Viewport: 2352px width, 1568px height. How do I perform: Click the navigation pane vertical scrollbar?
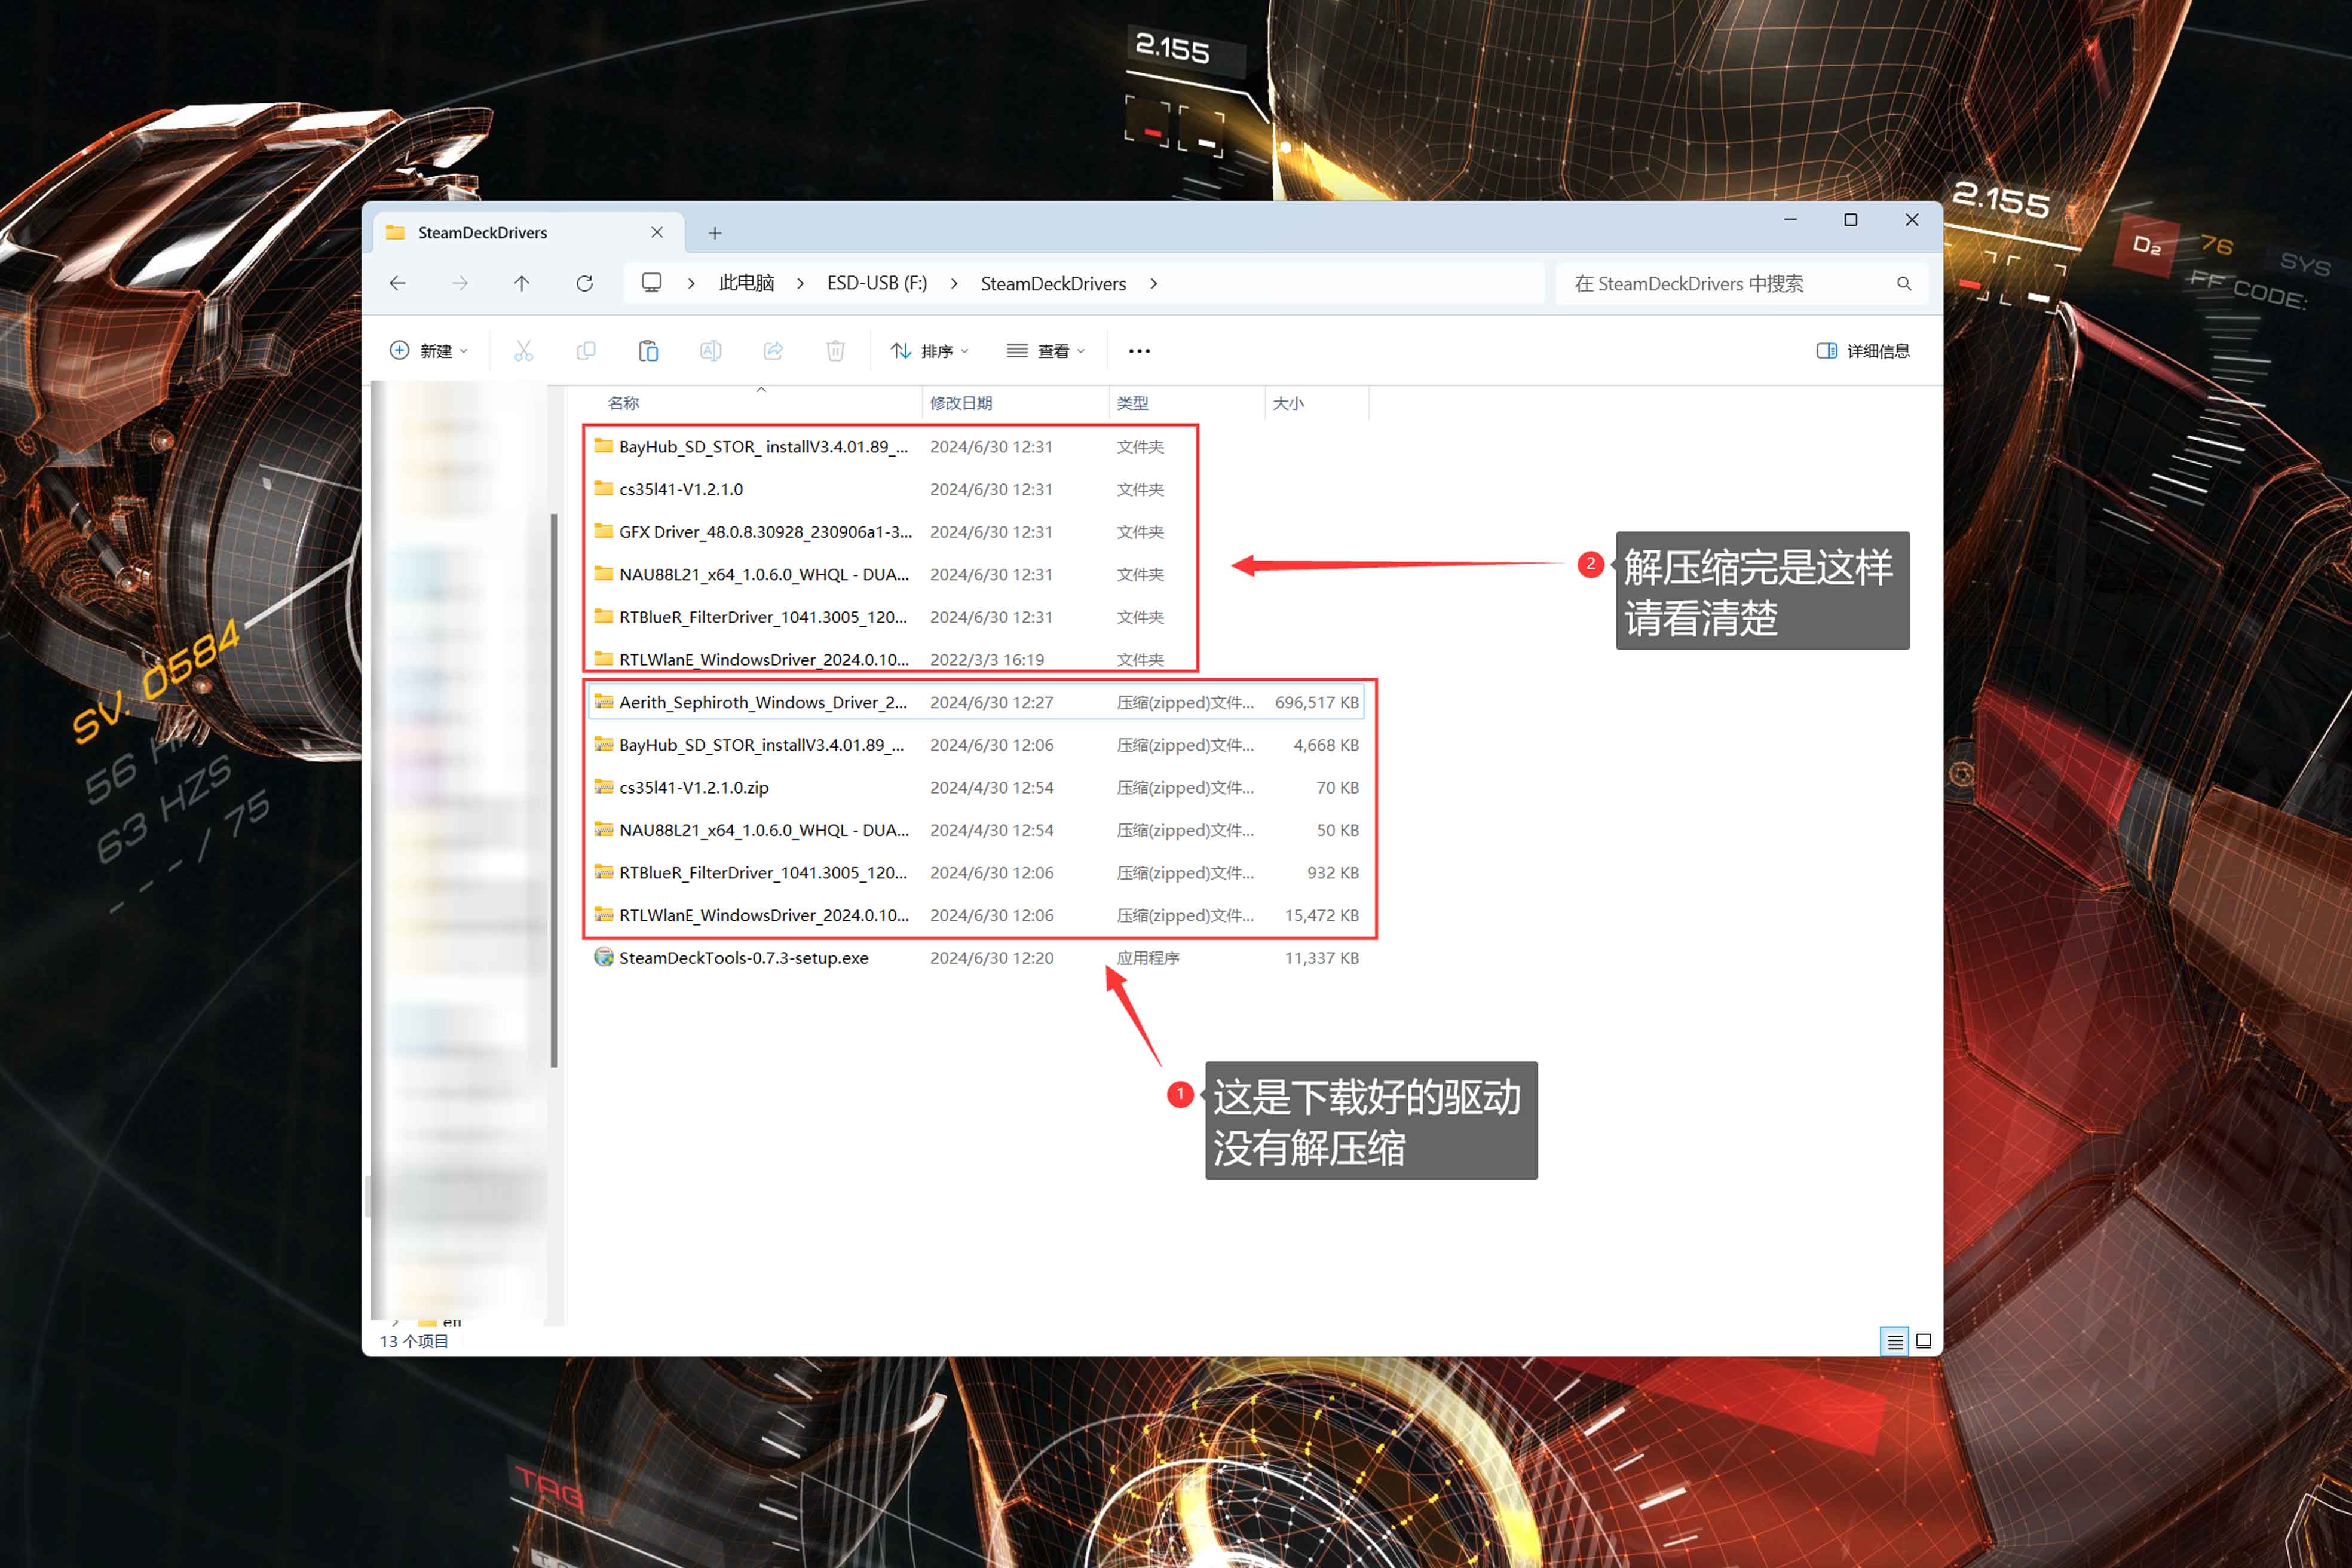click(x=553, y=790)
